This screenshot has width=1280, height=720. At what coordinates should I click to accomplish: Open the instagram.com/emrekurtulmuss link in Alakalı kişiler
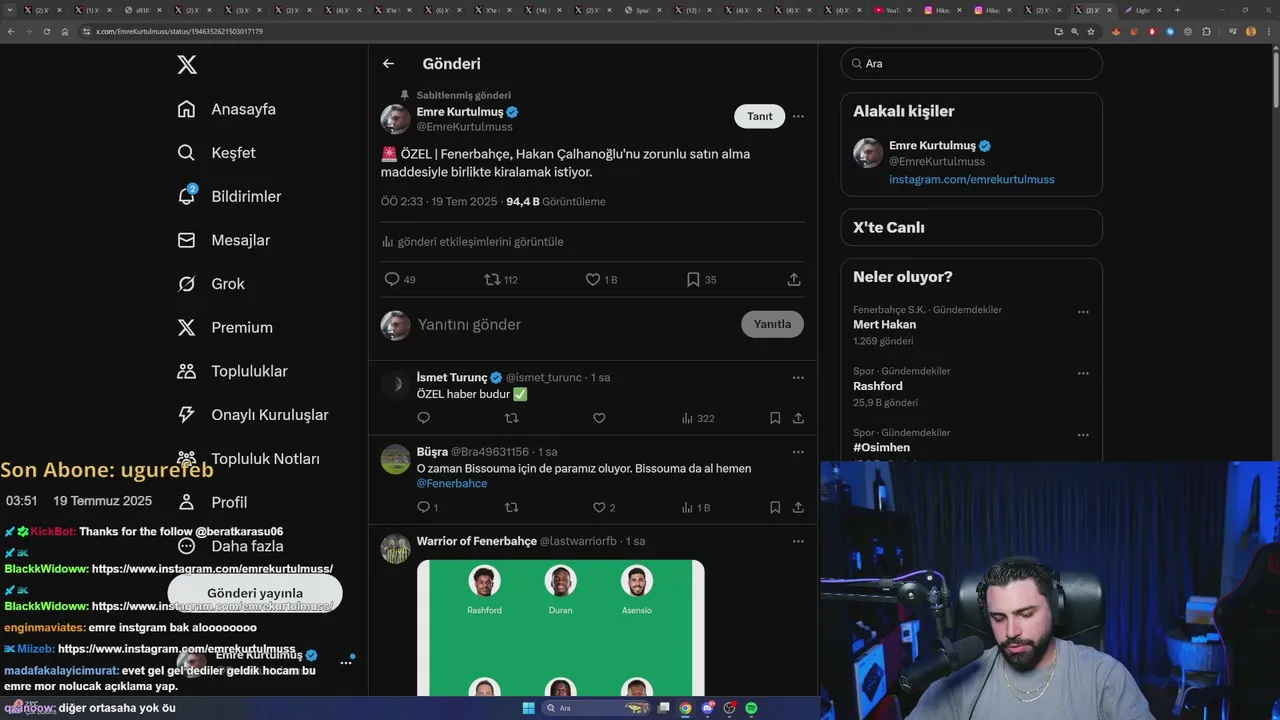(x=972, y=180)
